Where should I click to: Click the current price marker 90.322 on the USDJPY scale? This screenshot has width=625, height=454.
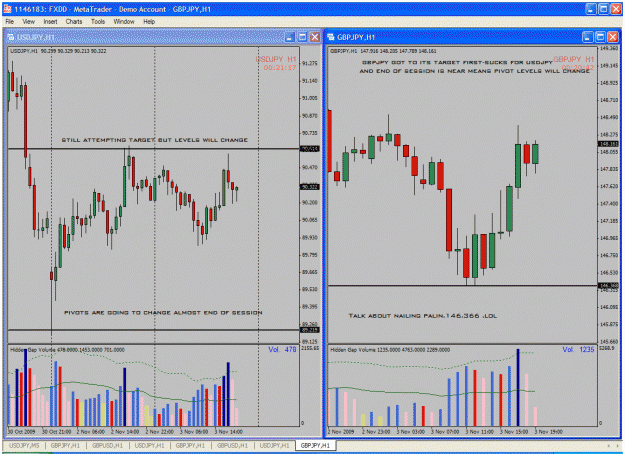(x=310, y=187)
